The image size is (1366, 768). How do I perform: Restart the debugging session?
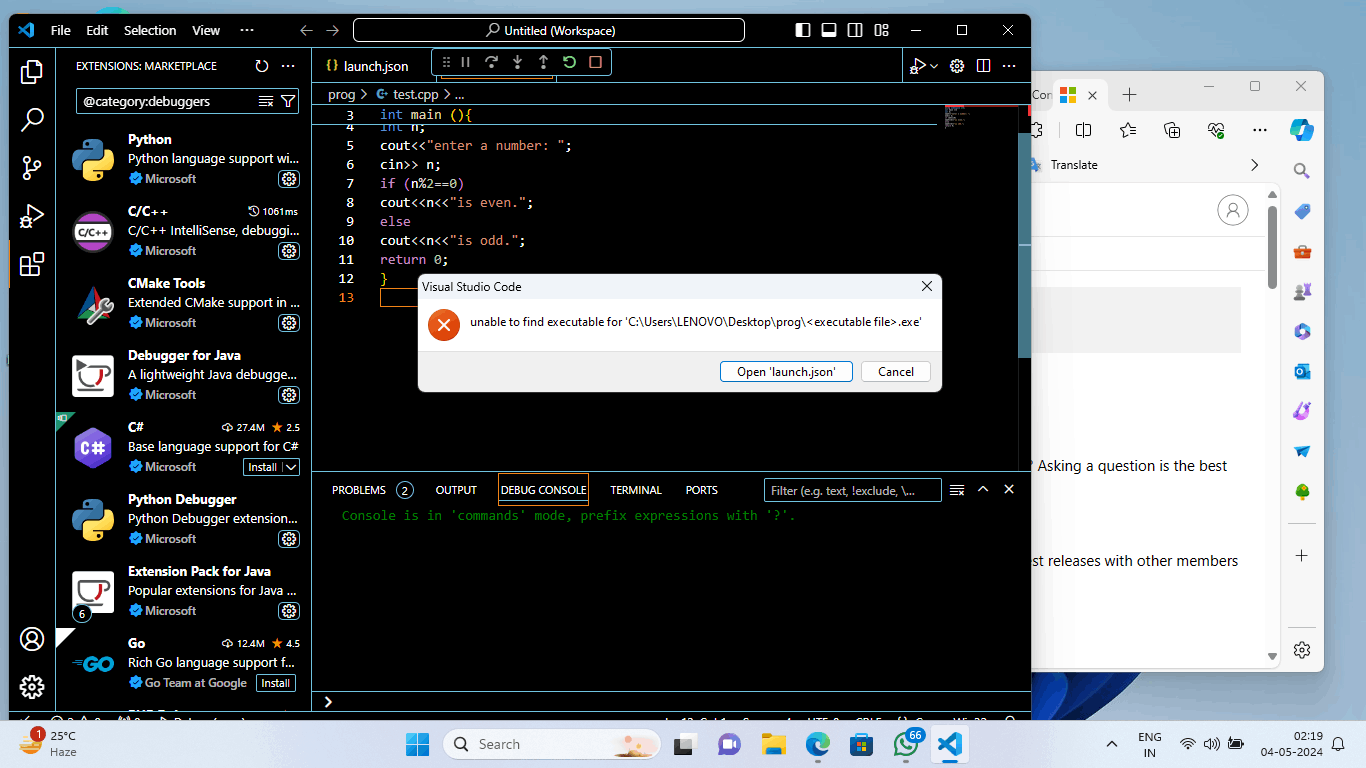[569, 62]
